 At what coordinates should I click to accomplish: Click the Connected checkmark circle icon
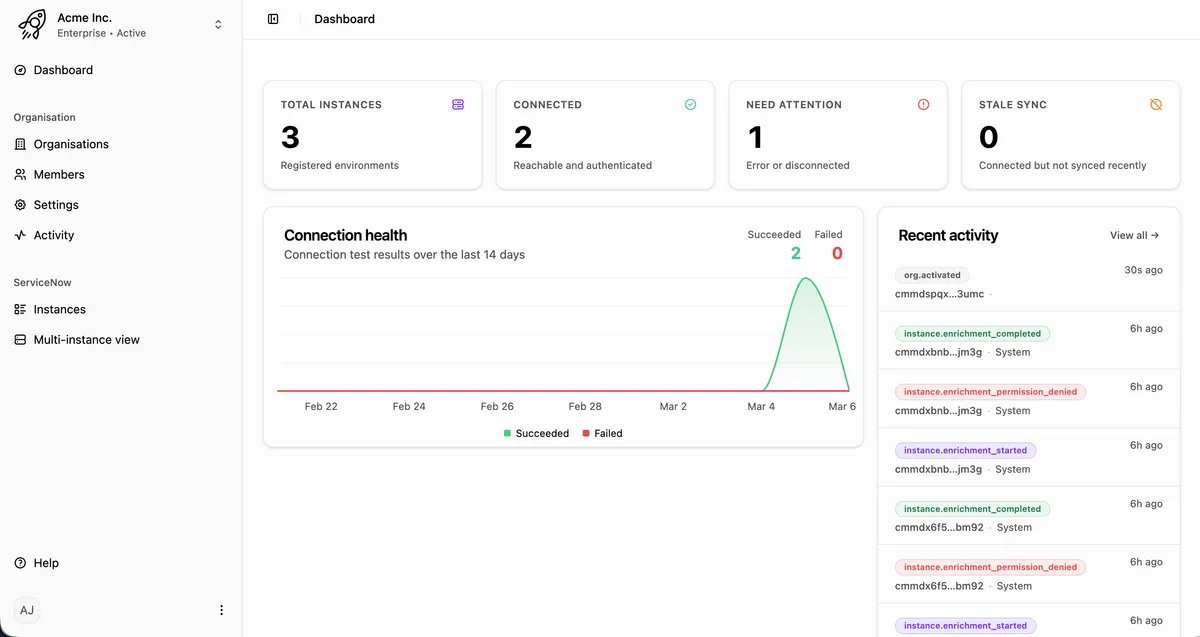coord(690,104)
